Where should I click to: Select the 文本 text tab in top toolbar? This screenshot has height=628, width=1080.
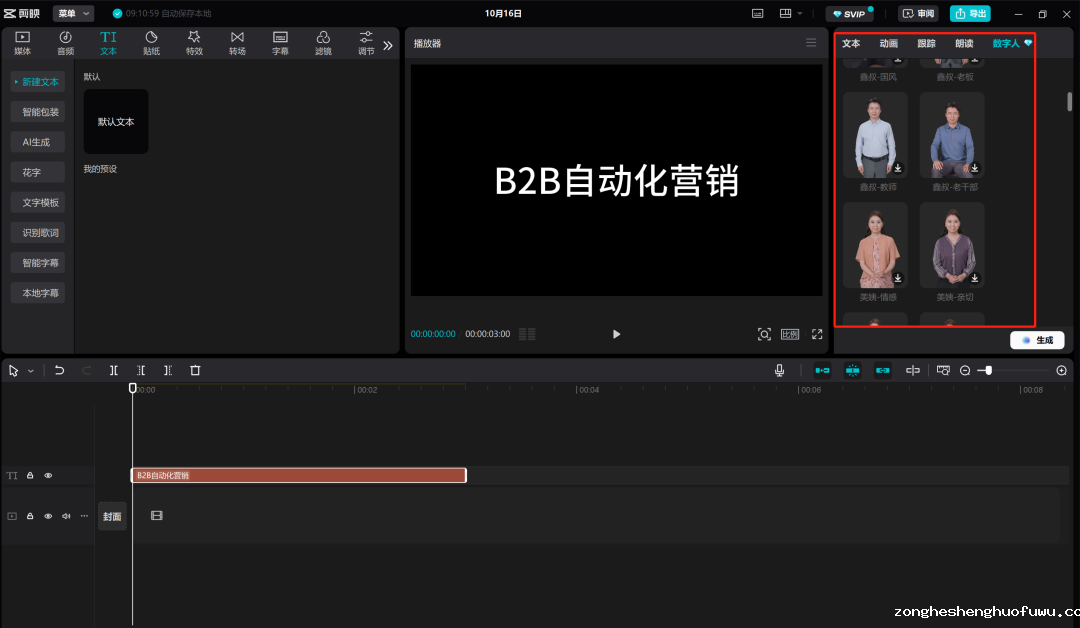tap(108, 43)
